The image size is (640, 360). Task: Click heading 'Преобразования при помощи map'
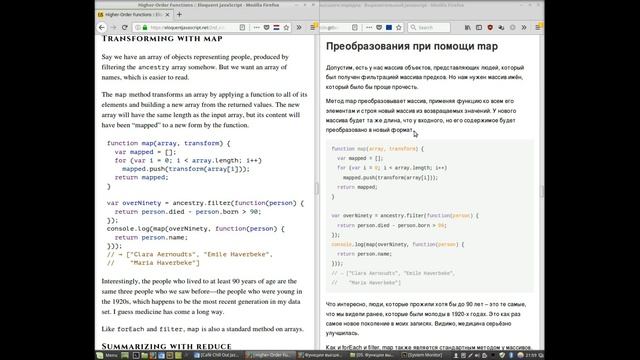(412, 46)
